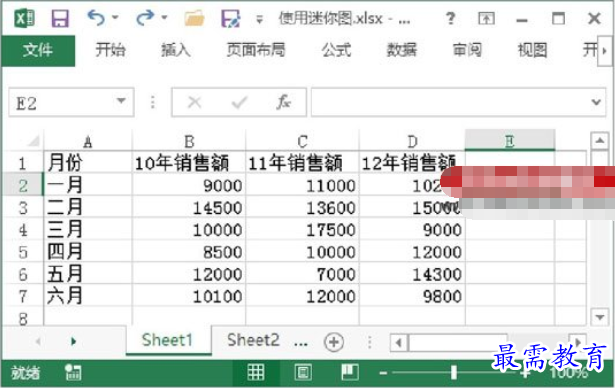This screenshot has width=615, height=388.
Task: Switch to the 审阅 ribbon tab
Action: 467,50
